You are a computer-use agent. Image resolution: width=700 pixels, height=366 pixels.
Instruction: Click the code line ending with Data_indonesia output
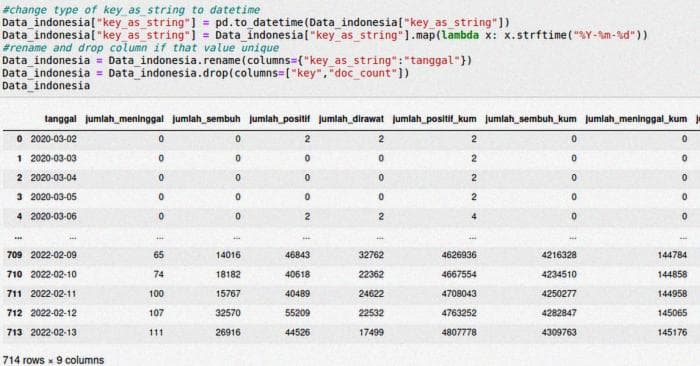(x=46, y=85)
